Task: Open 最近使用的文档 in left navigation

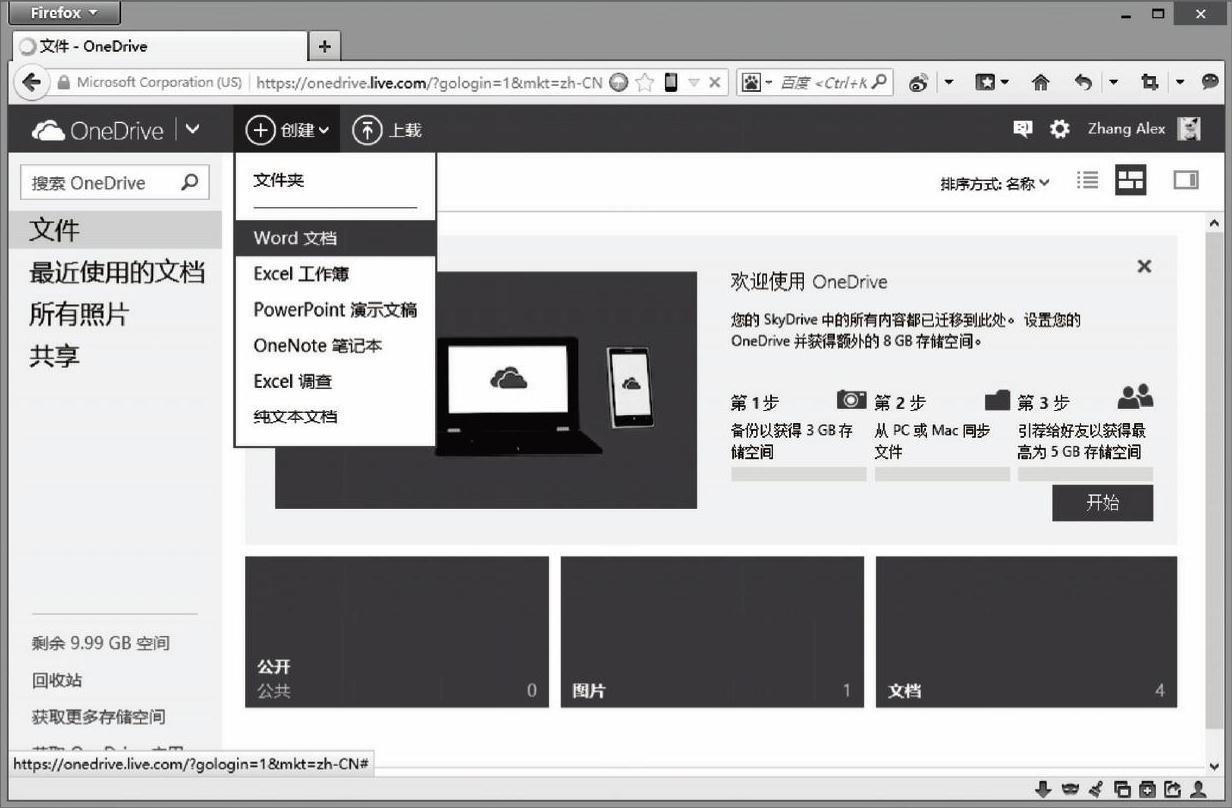Action: click(117, 272)
